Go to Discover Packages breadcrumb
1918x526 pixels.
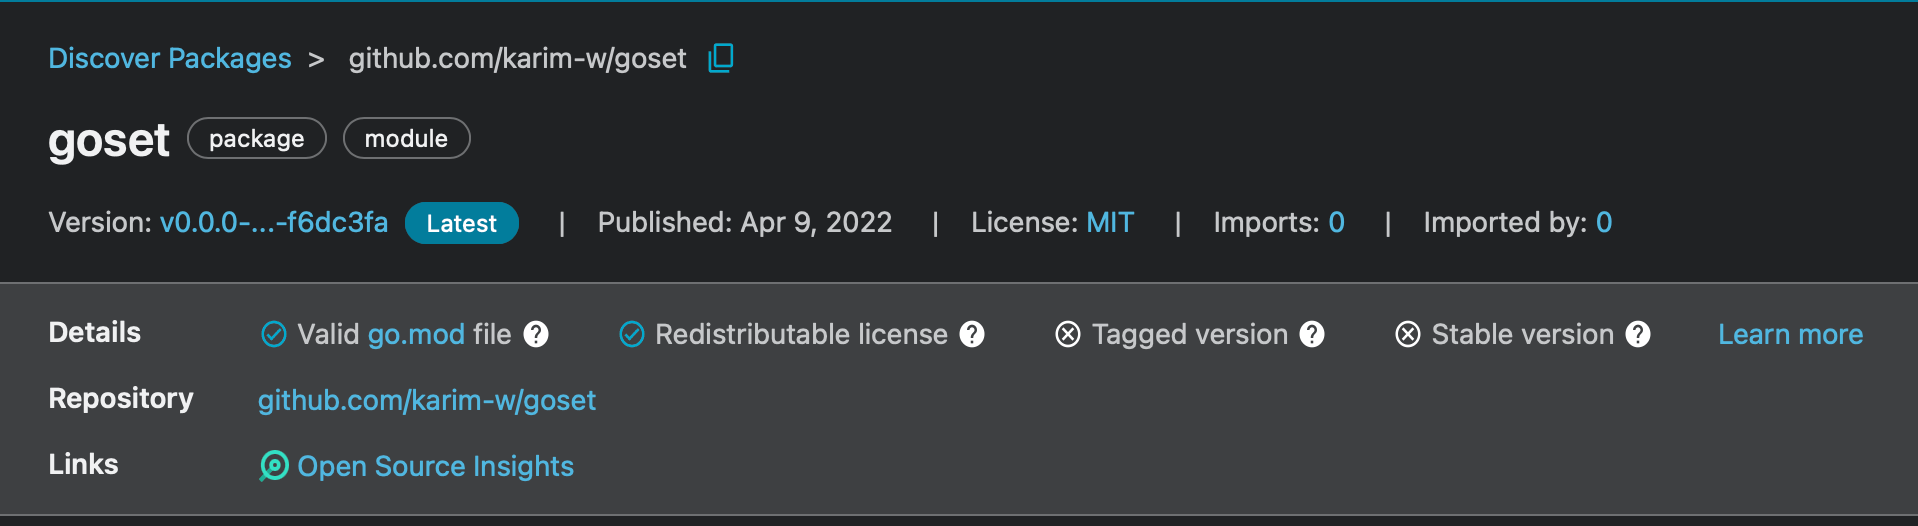coord(170,58)
